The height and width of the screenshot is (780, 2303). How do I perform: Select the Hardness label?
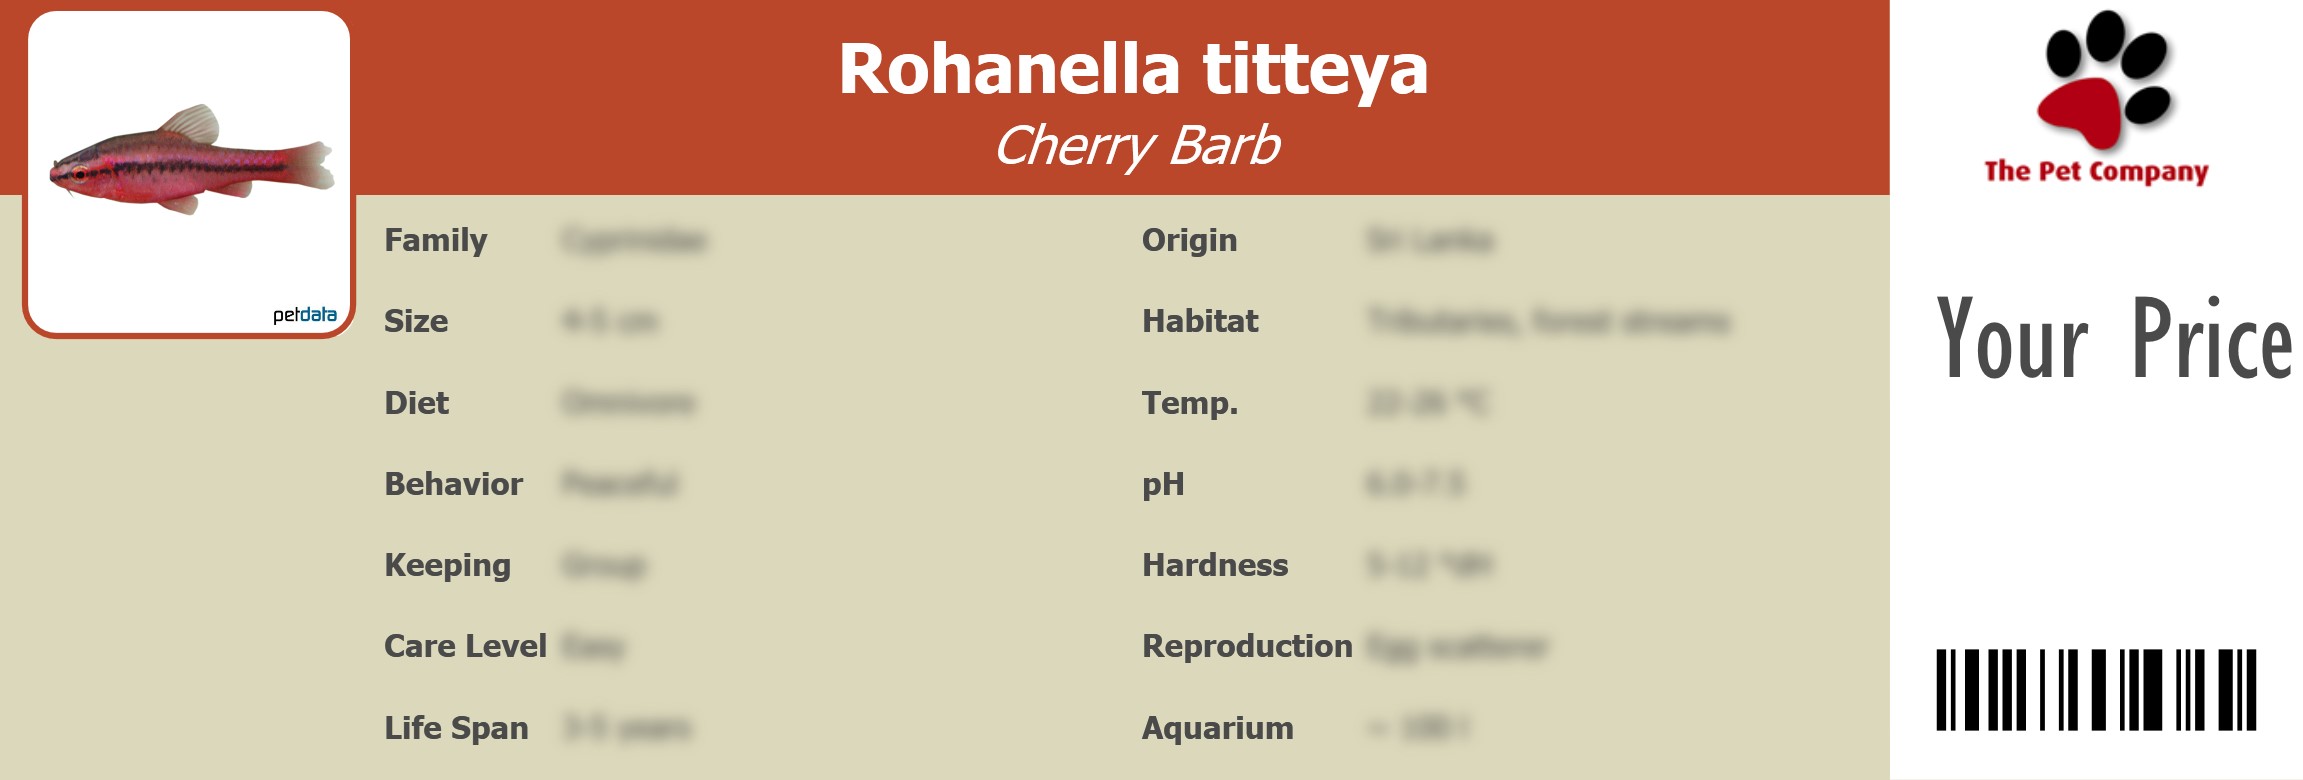coord(1215,565)
